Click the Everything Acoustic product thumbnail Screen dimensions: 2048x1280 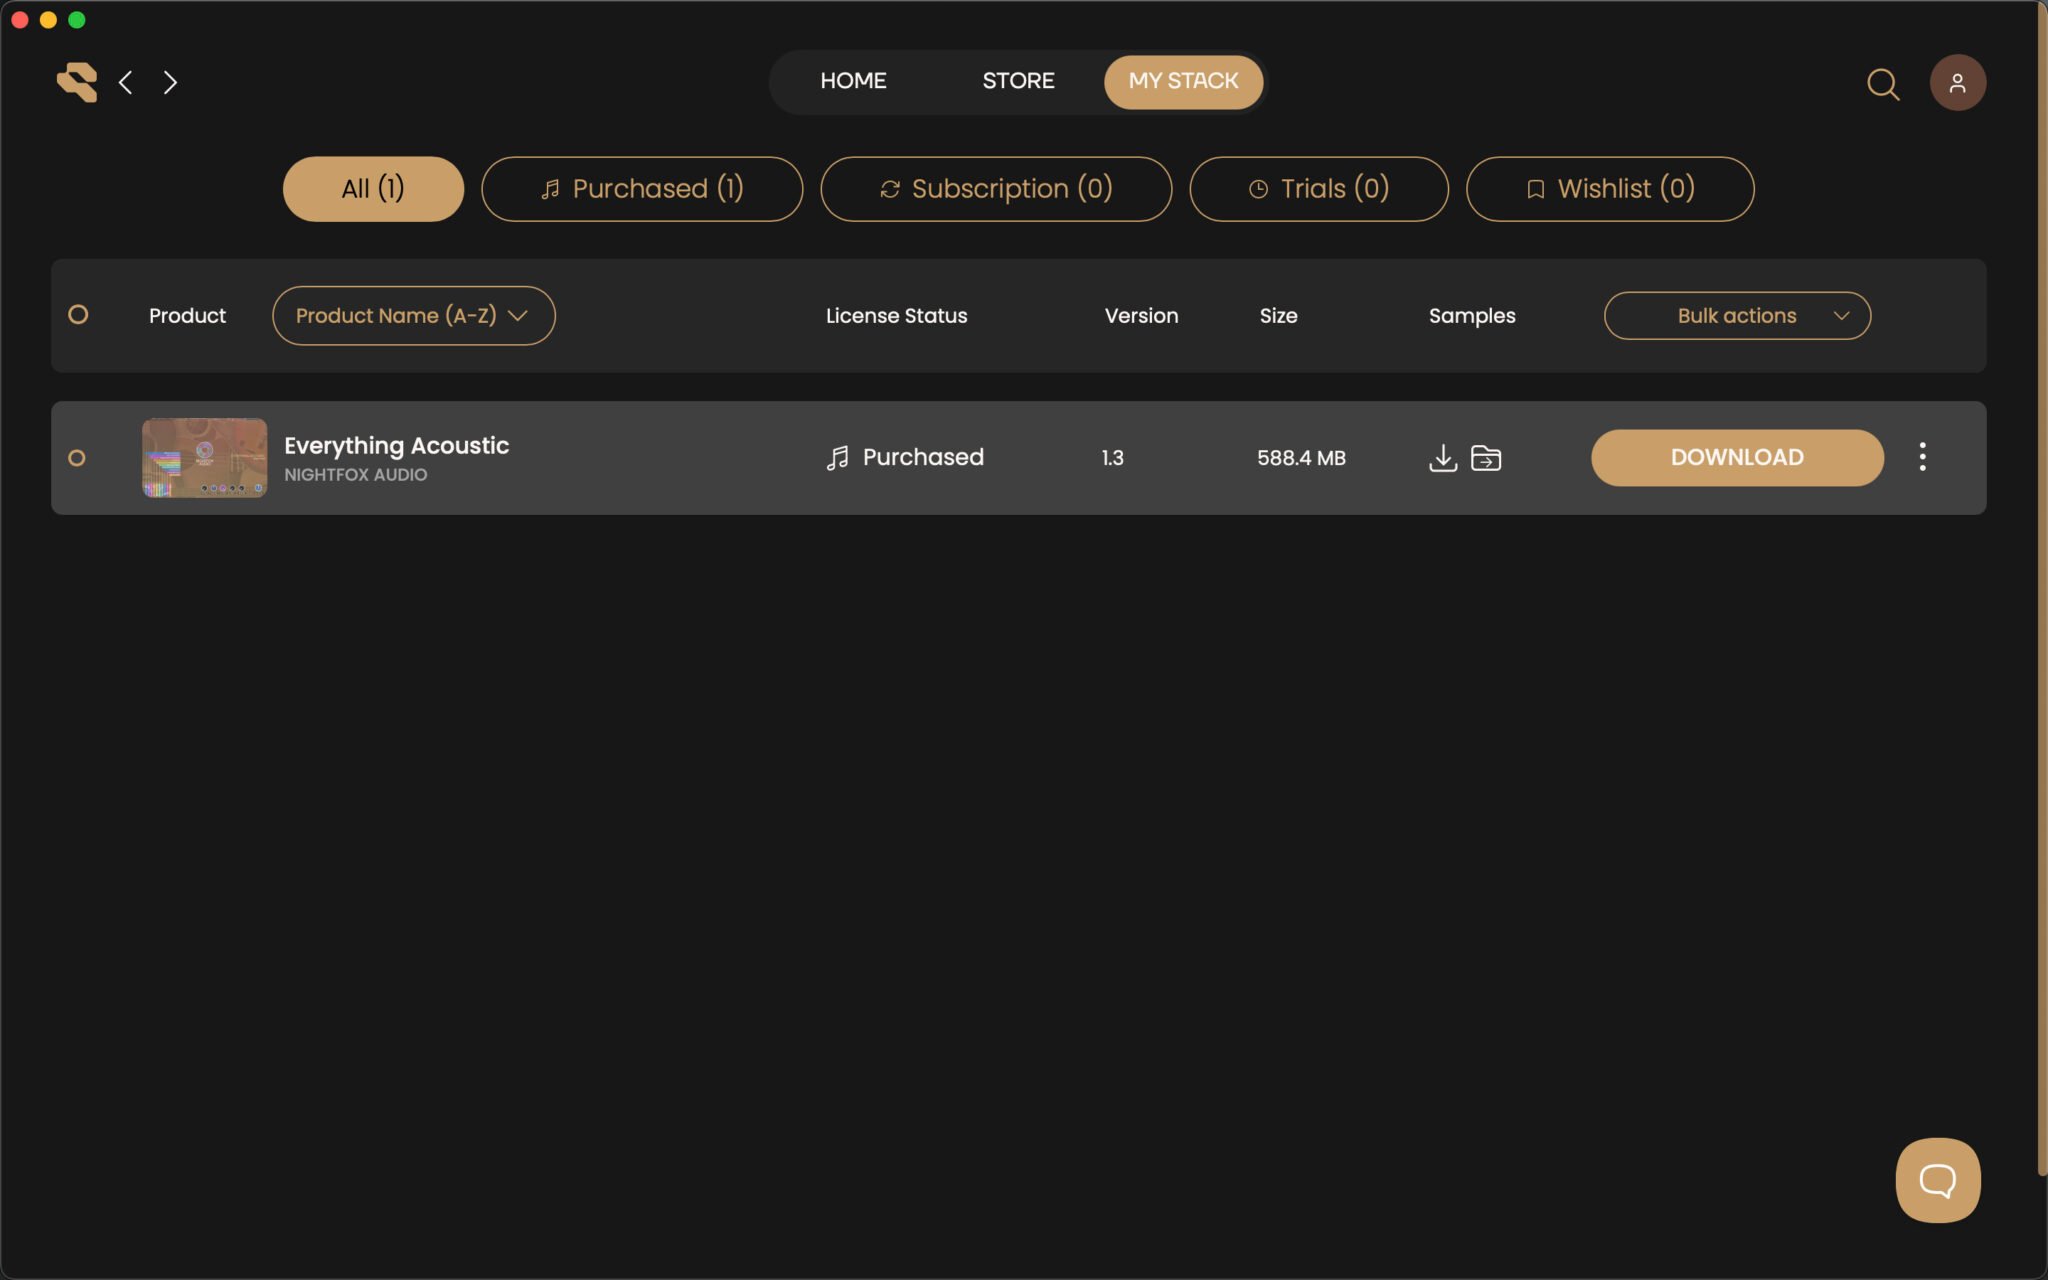pyautogui.click(x=204, y=458)
